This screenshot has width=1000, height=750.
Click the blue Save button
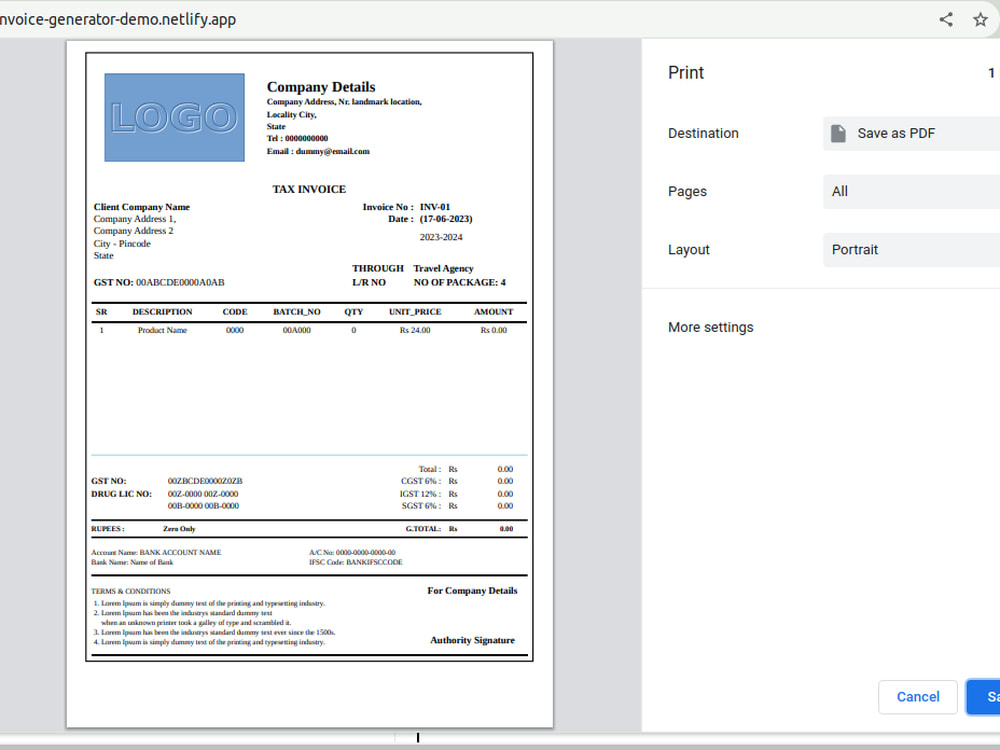983,696
